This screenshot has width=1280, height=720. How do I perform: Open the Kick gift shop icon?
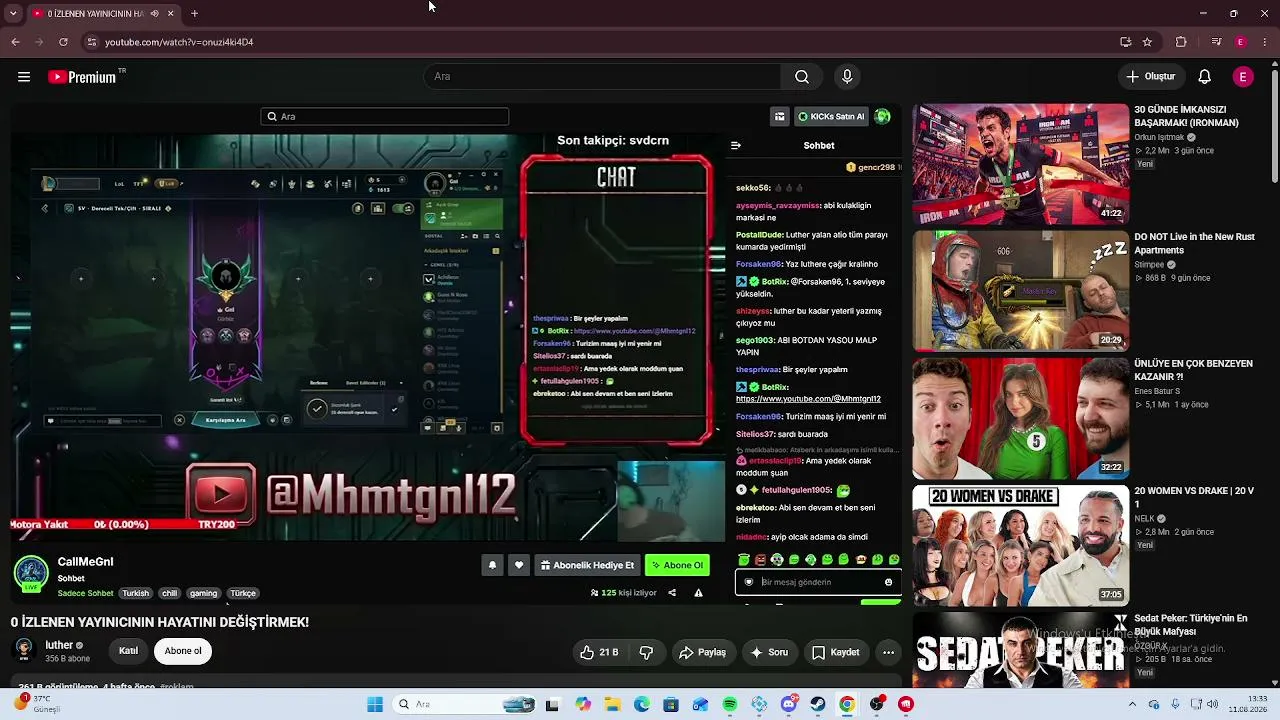[x=780, y=117]
